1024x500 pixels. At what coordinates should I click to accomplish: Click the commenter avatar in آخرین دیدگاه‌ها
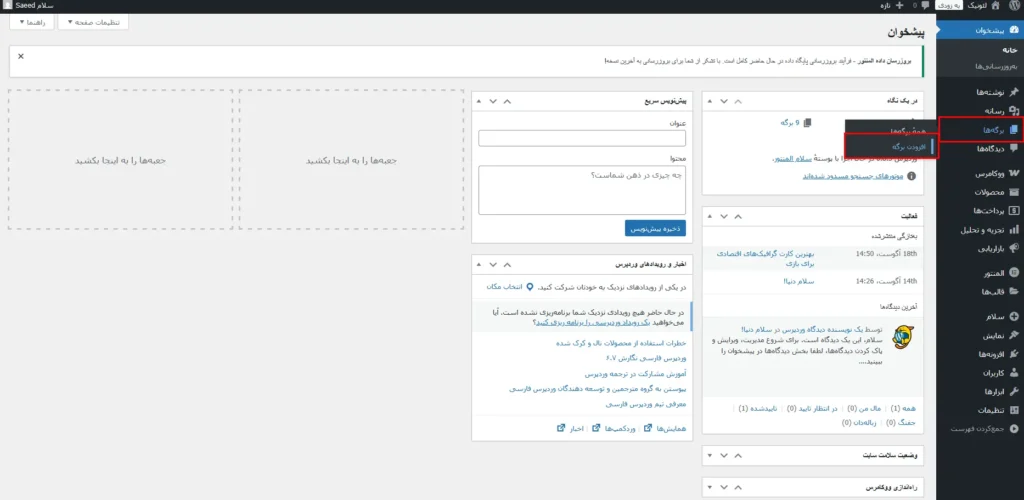coord(903,337)
